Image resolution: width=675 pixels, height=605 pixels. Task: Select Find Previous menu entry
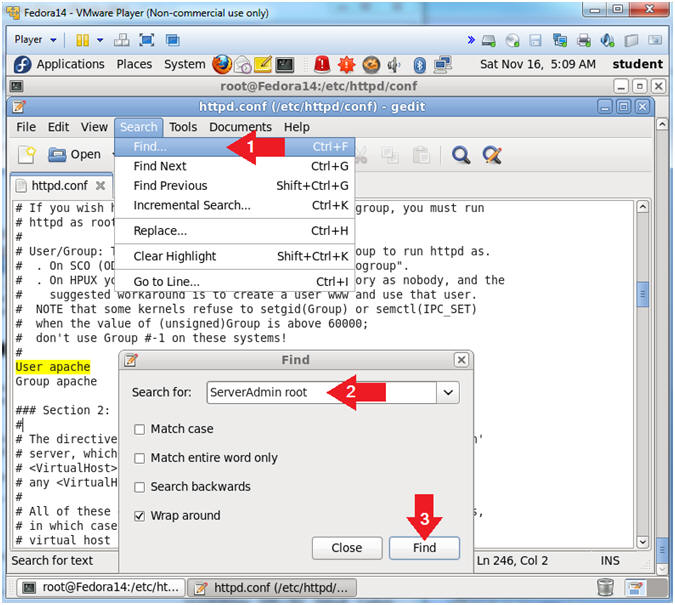pos(235,186)
